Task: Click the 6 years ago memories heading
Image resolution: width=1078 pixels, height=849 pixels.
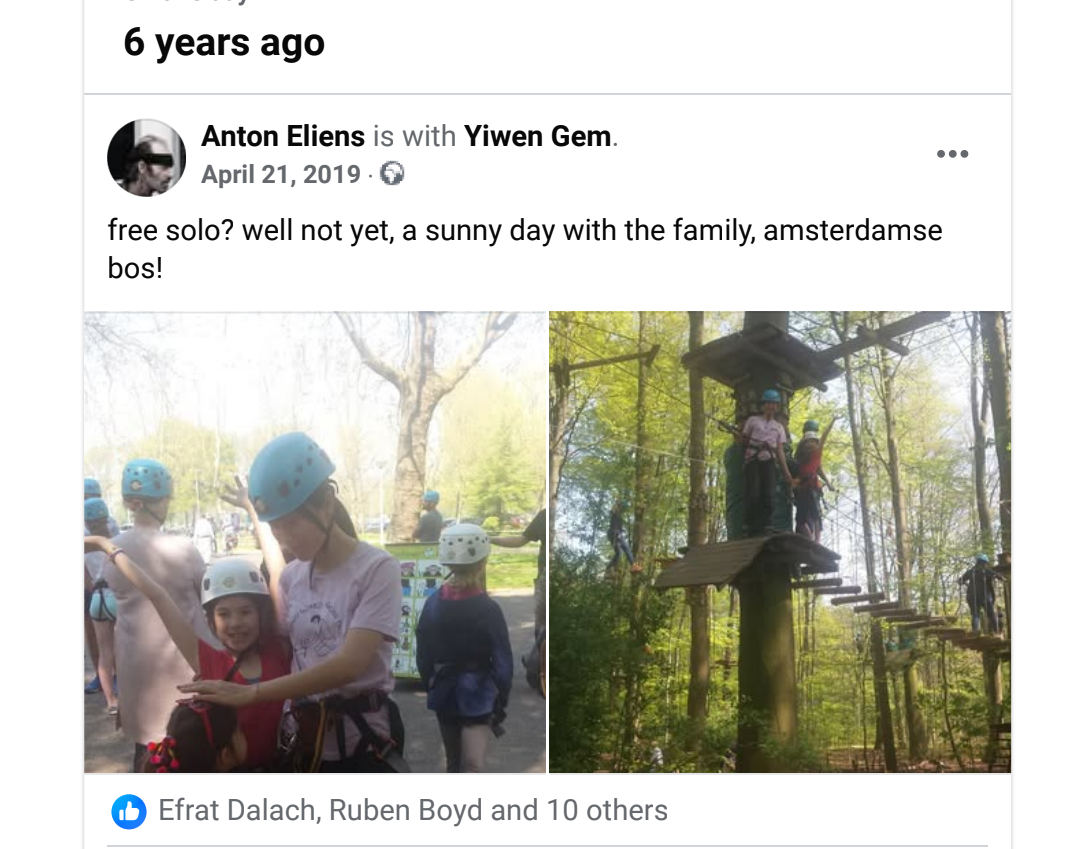Action: [x=223, y=43]
